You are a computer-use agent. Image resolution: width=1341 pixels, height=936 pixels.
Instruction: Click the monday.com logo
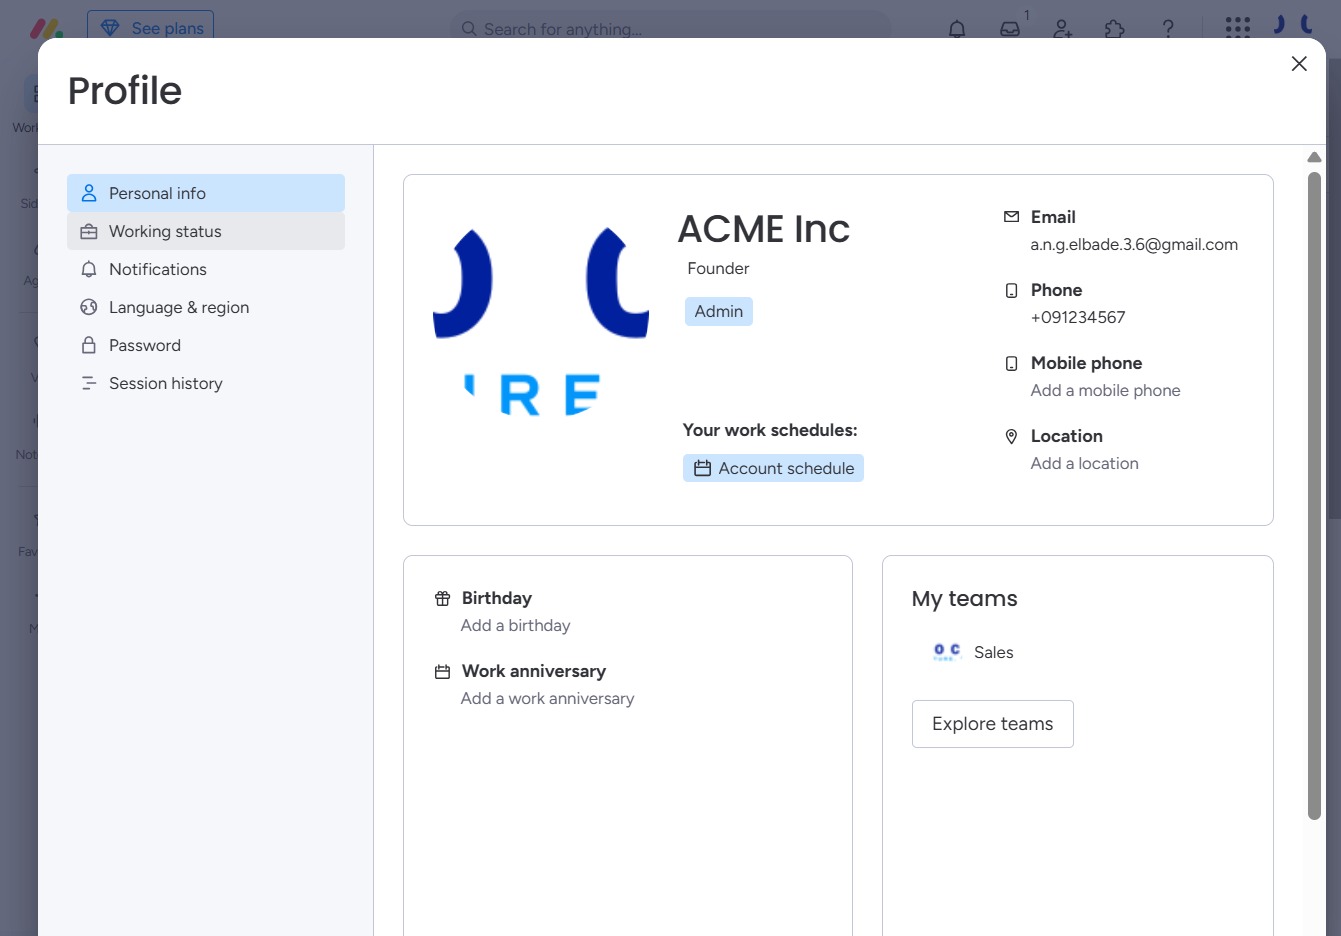tap(47, 28)
